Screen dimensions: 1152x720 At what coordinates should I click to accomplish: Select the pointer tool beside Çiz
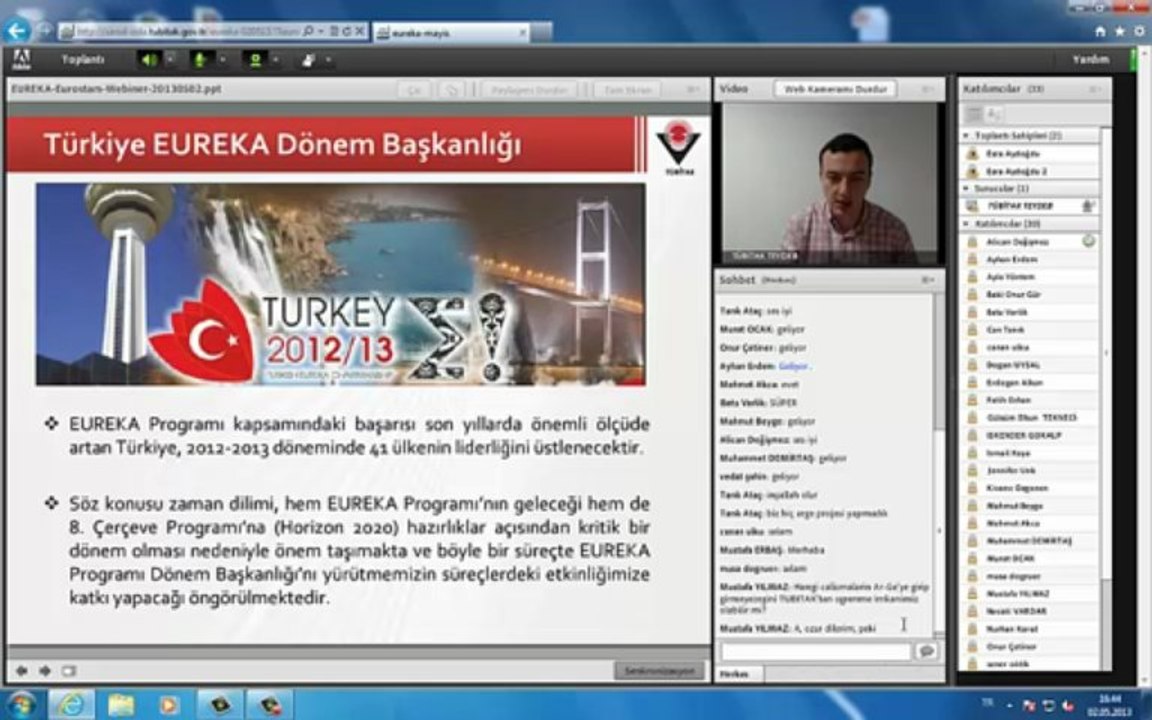point(451,90)
